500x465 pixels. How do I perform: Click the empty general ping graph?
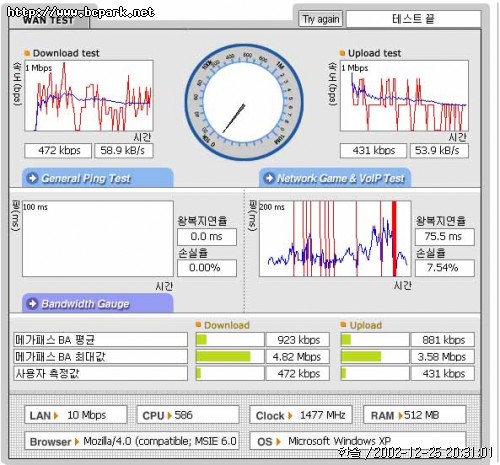[x=98, y=239]
